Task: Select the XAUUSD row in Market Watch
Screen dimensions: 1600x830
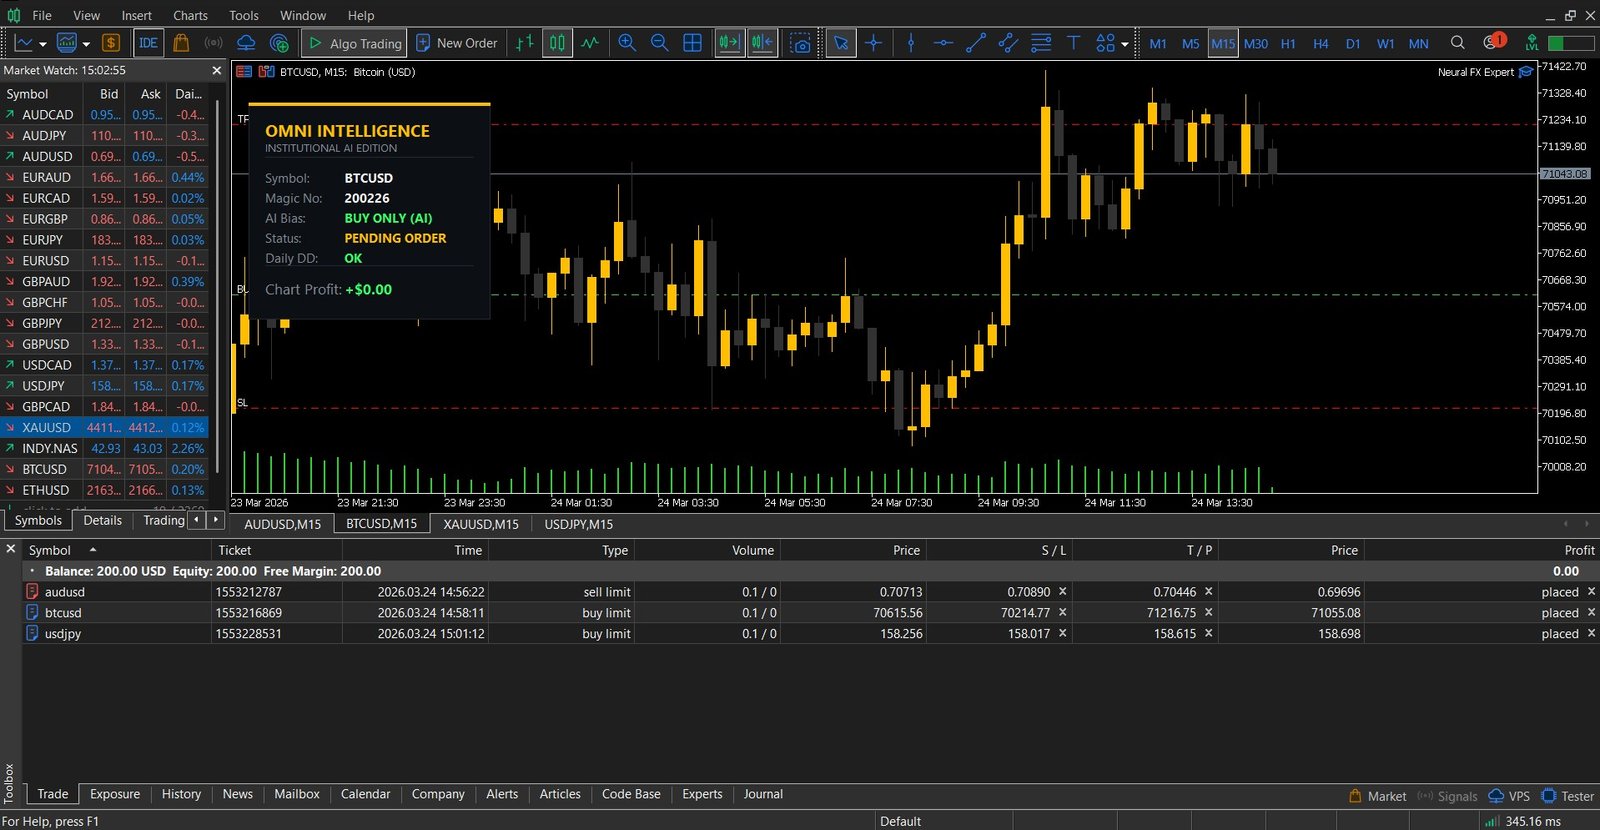Action: 47,427
